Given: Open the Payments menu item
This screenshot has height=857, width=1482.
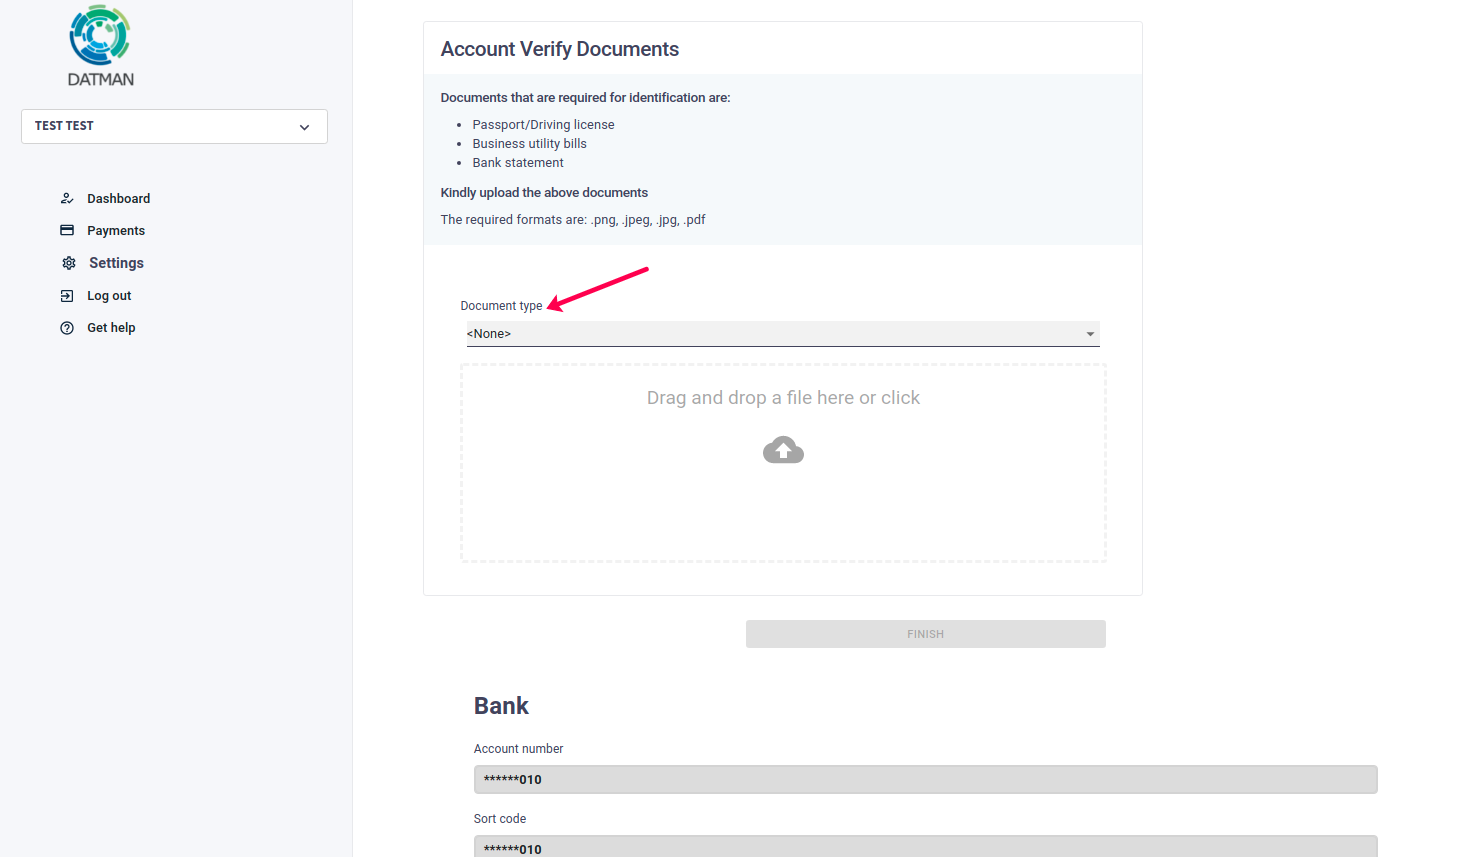Looking at the screenshot, I should [x=116, y=230].
